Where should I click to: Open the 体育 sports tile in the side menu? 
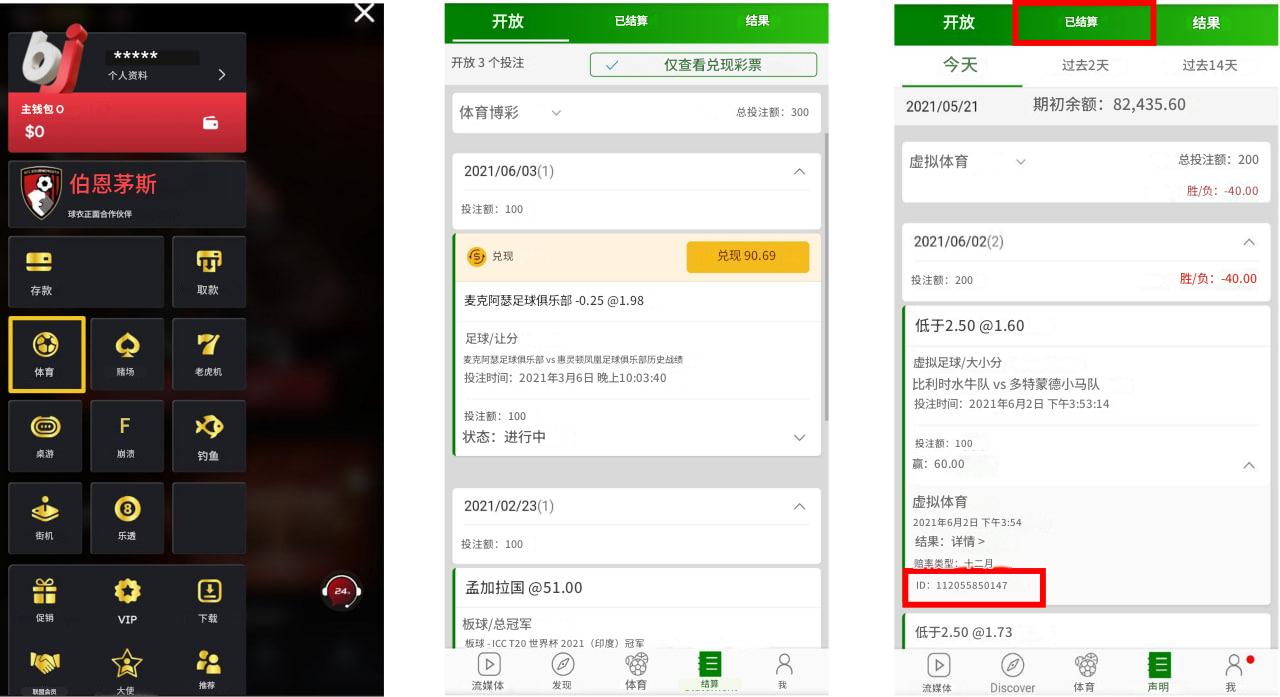pyautogui.click(x=45, y=354)
